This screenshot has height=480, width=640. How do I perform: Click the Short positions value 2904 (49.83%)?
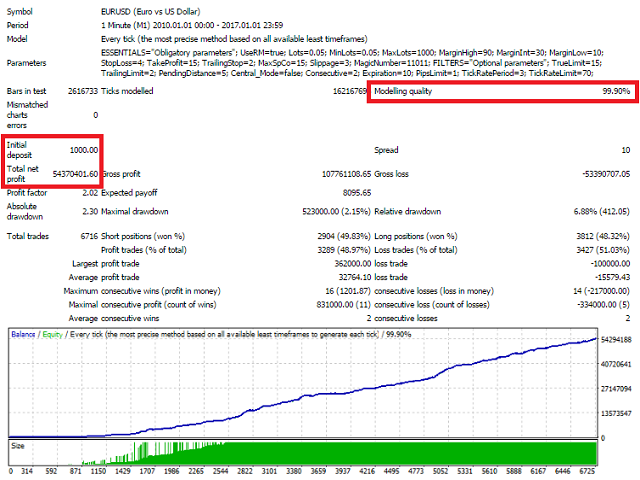344,236
